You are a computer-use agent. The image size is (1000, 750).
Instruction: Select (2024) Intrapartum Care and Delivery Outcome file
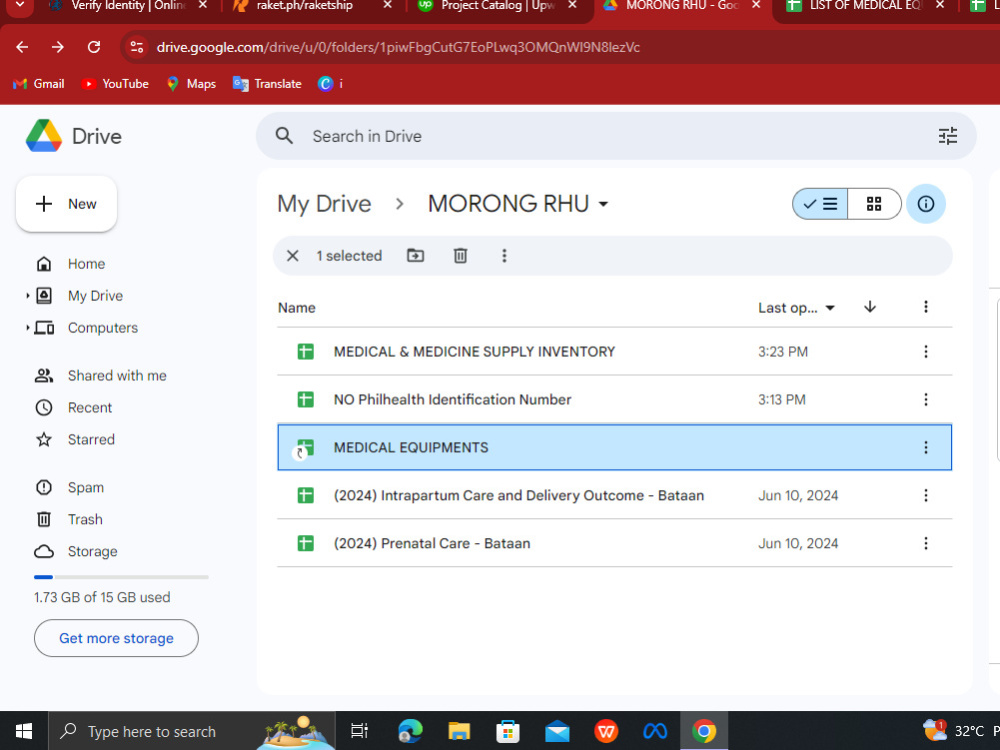click(x=518, y=496)
